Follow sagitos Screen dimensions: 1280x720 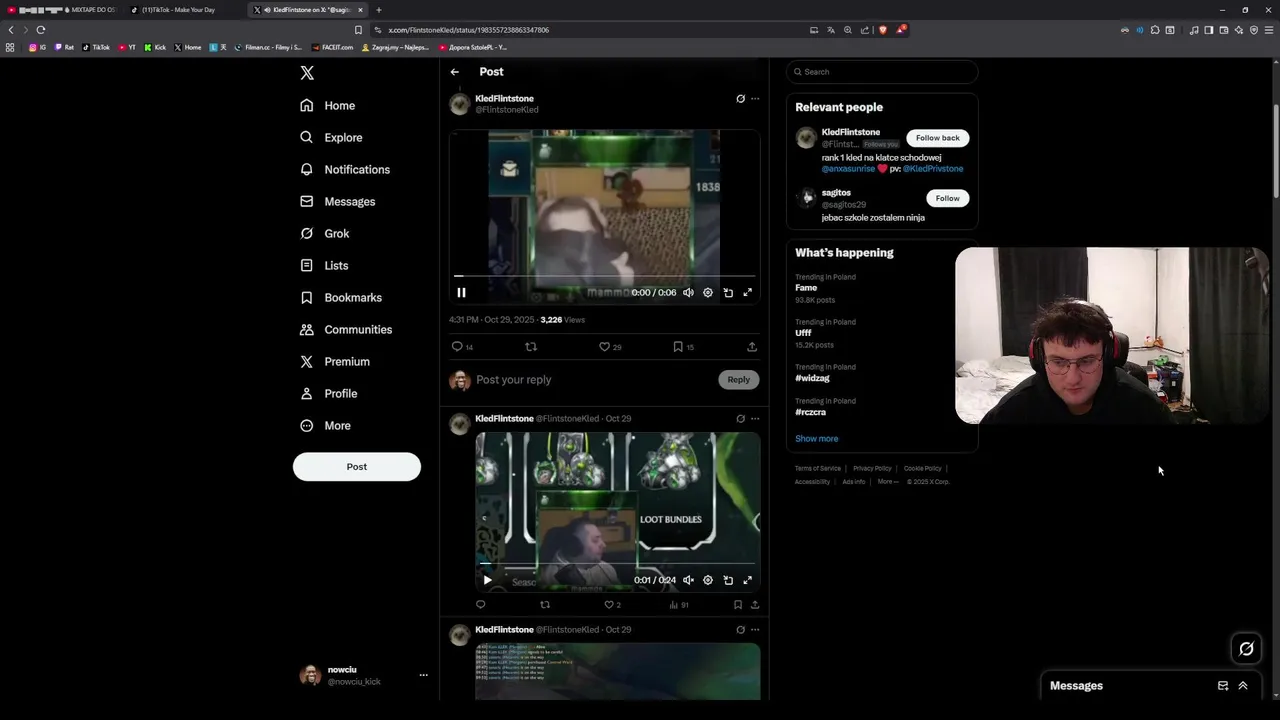tap(947, 198)
